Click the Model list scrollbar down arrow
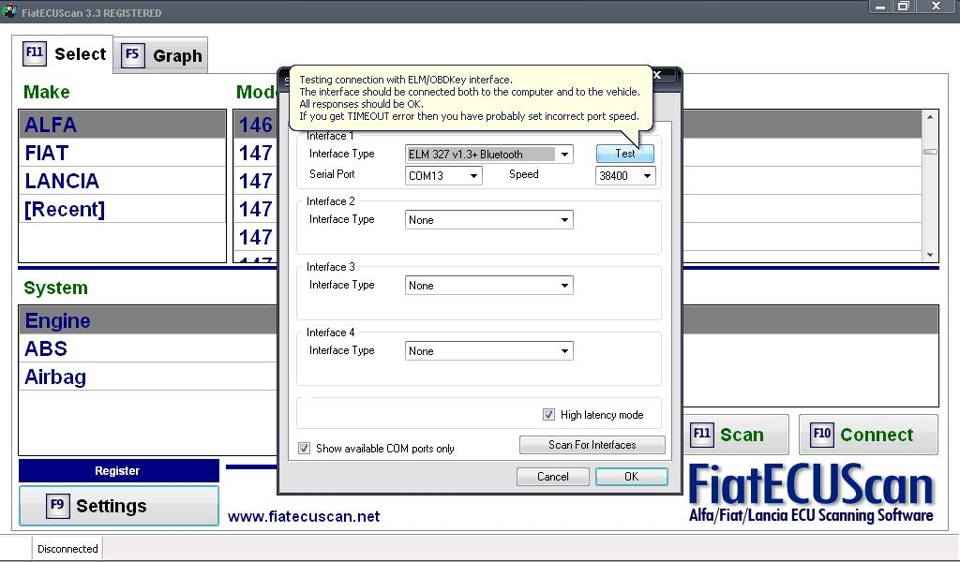The height and width of the screenshot is (562, 960). pyautogui.click(x=930, y=255)
